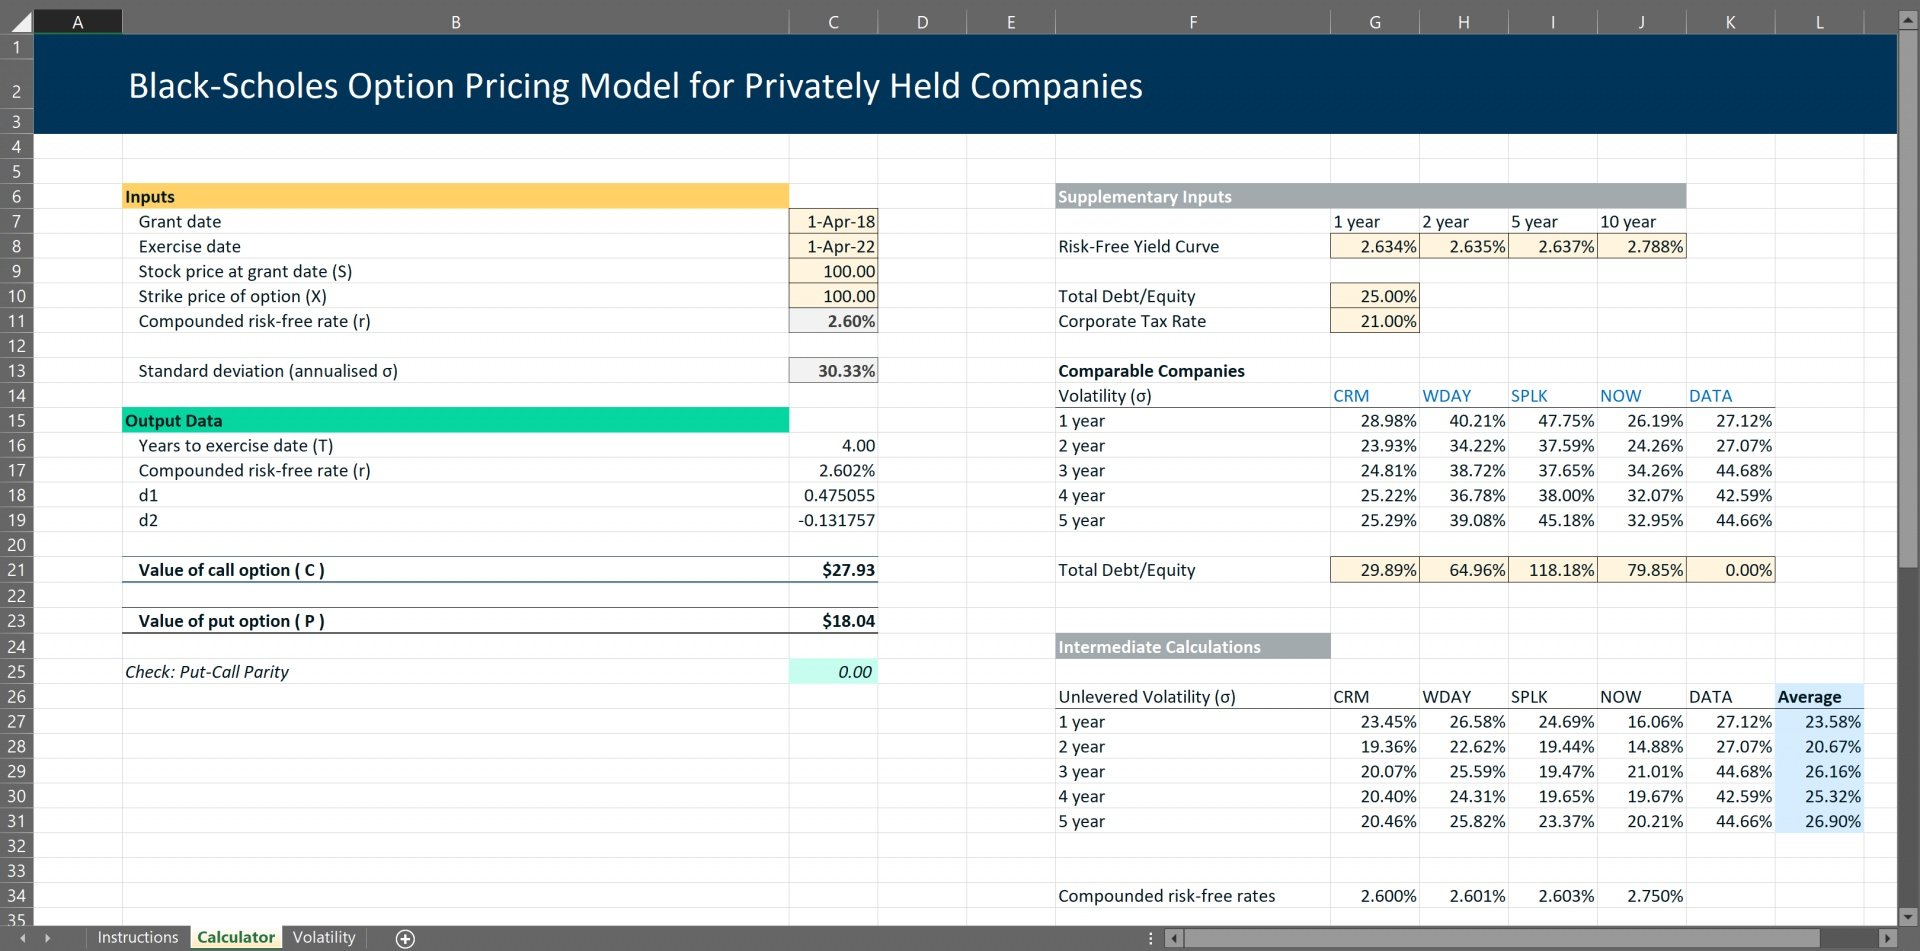Select DATA Total Debt/Equity 0.00% cell
Viewport: 1920px width, 951px height.
[x=1731, y=570]
